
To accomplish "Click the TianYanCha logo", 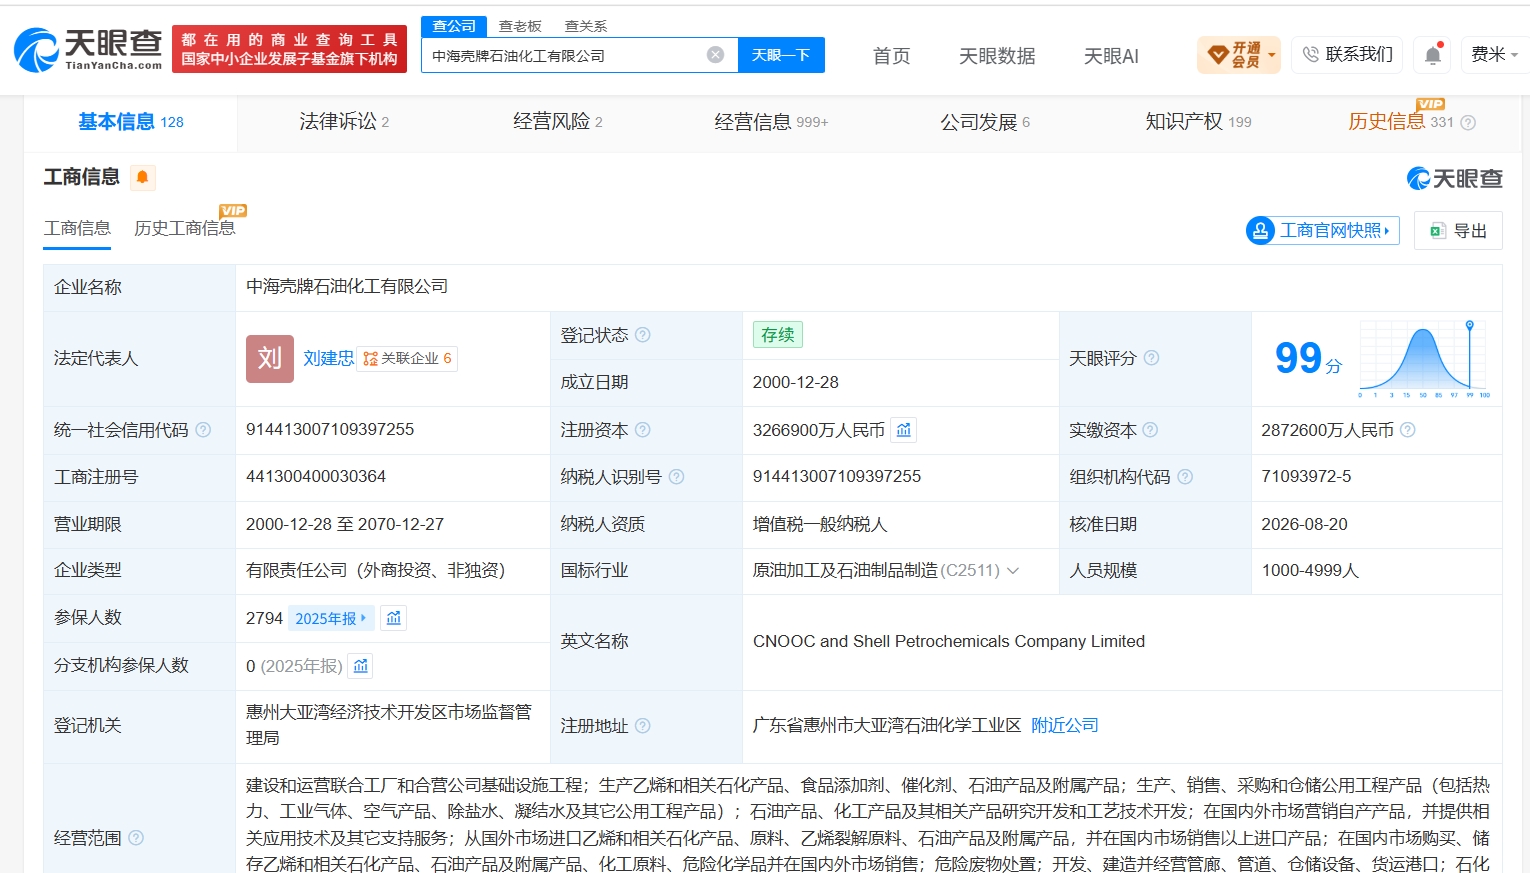I will point(88,50).
